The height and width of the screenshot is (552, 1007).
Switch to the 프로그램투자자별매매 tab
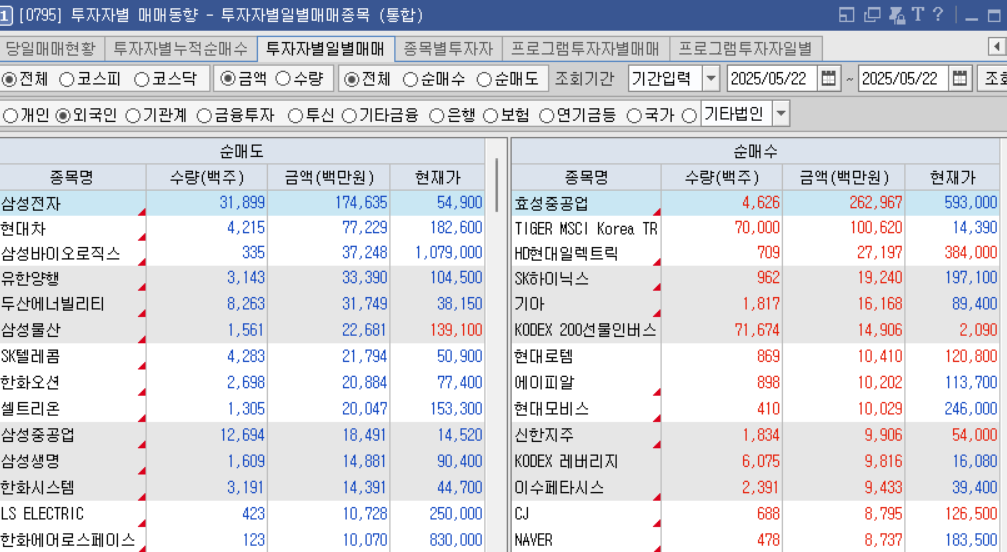585,48
